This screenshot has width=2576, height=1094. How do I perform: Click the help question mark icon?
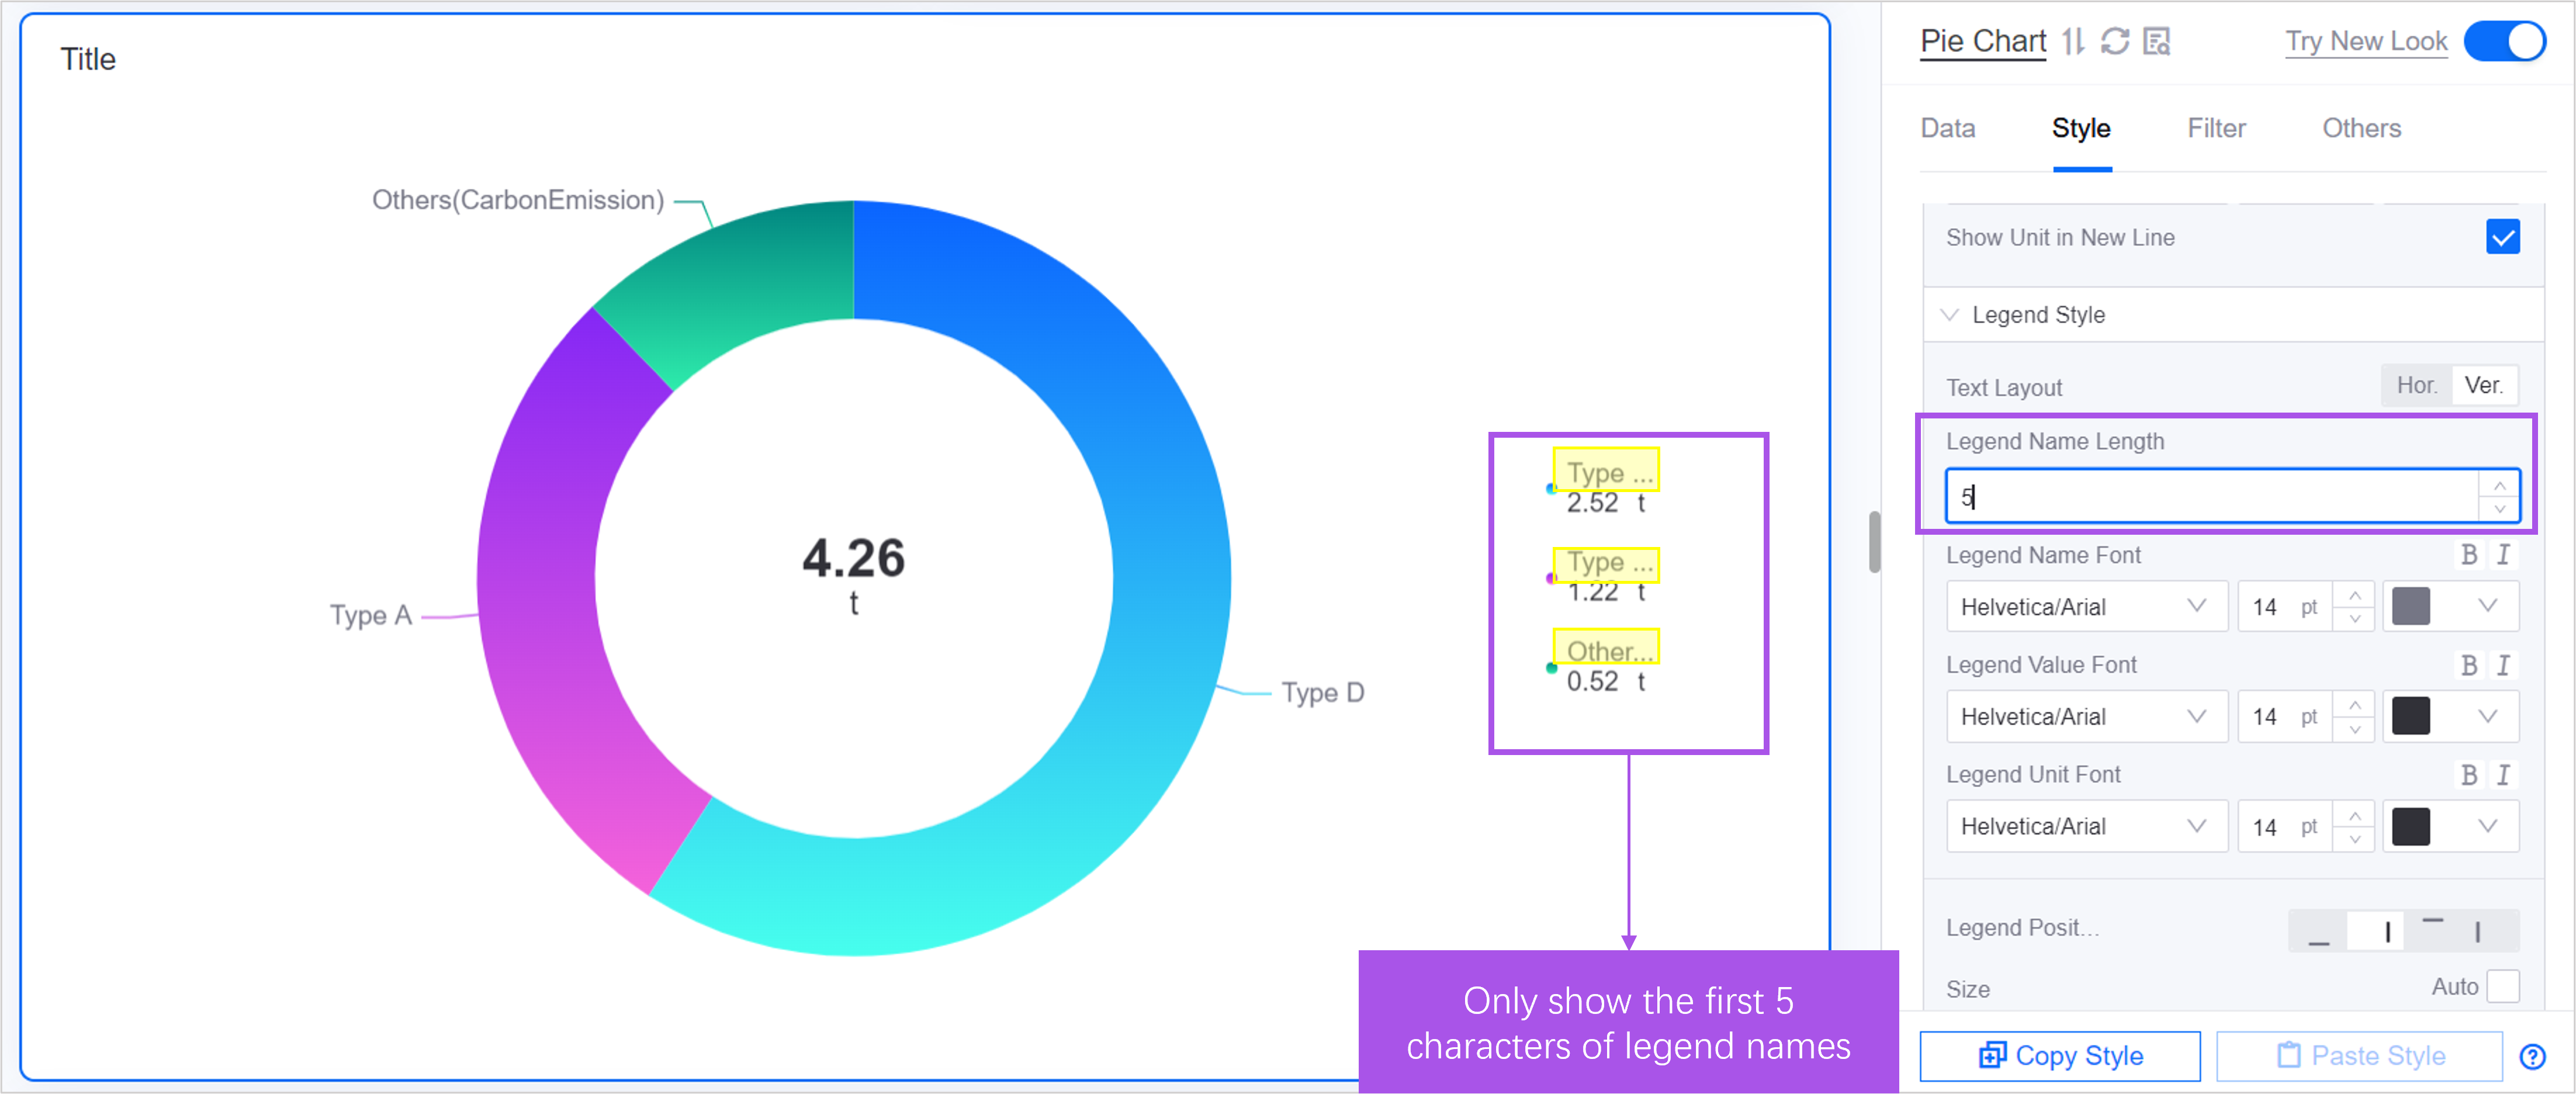[2532, 1056]
